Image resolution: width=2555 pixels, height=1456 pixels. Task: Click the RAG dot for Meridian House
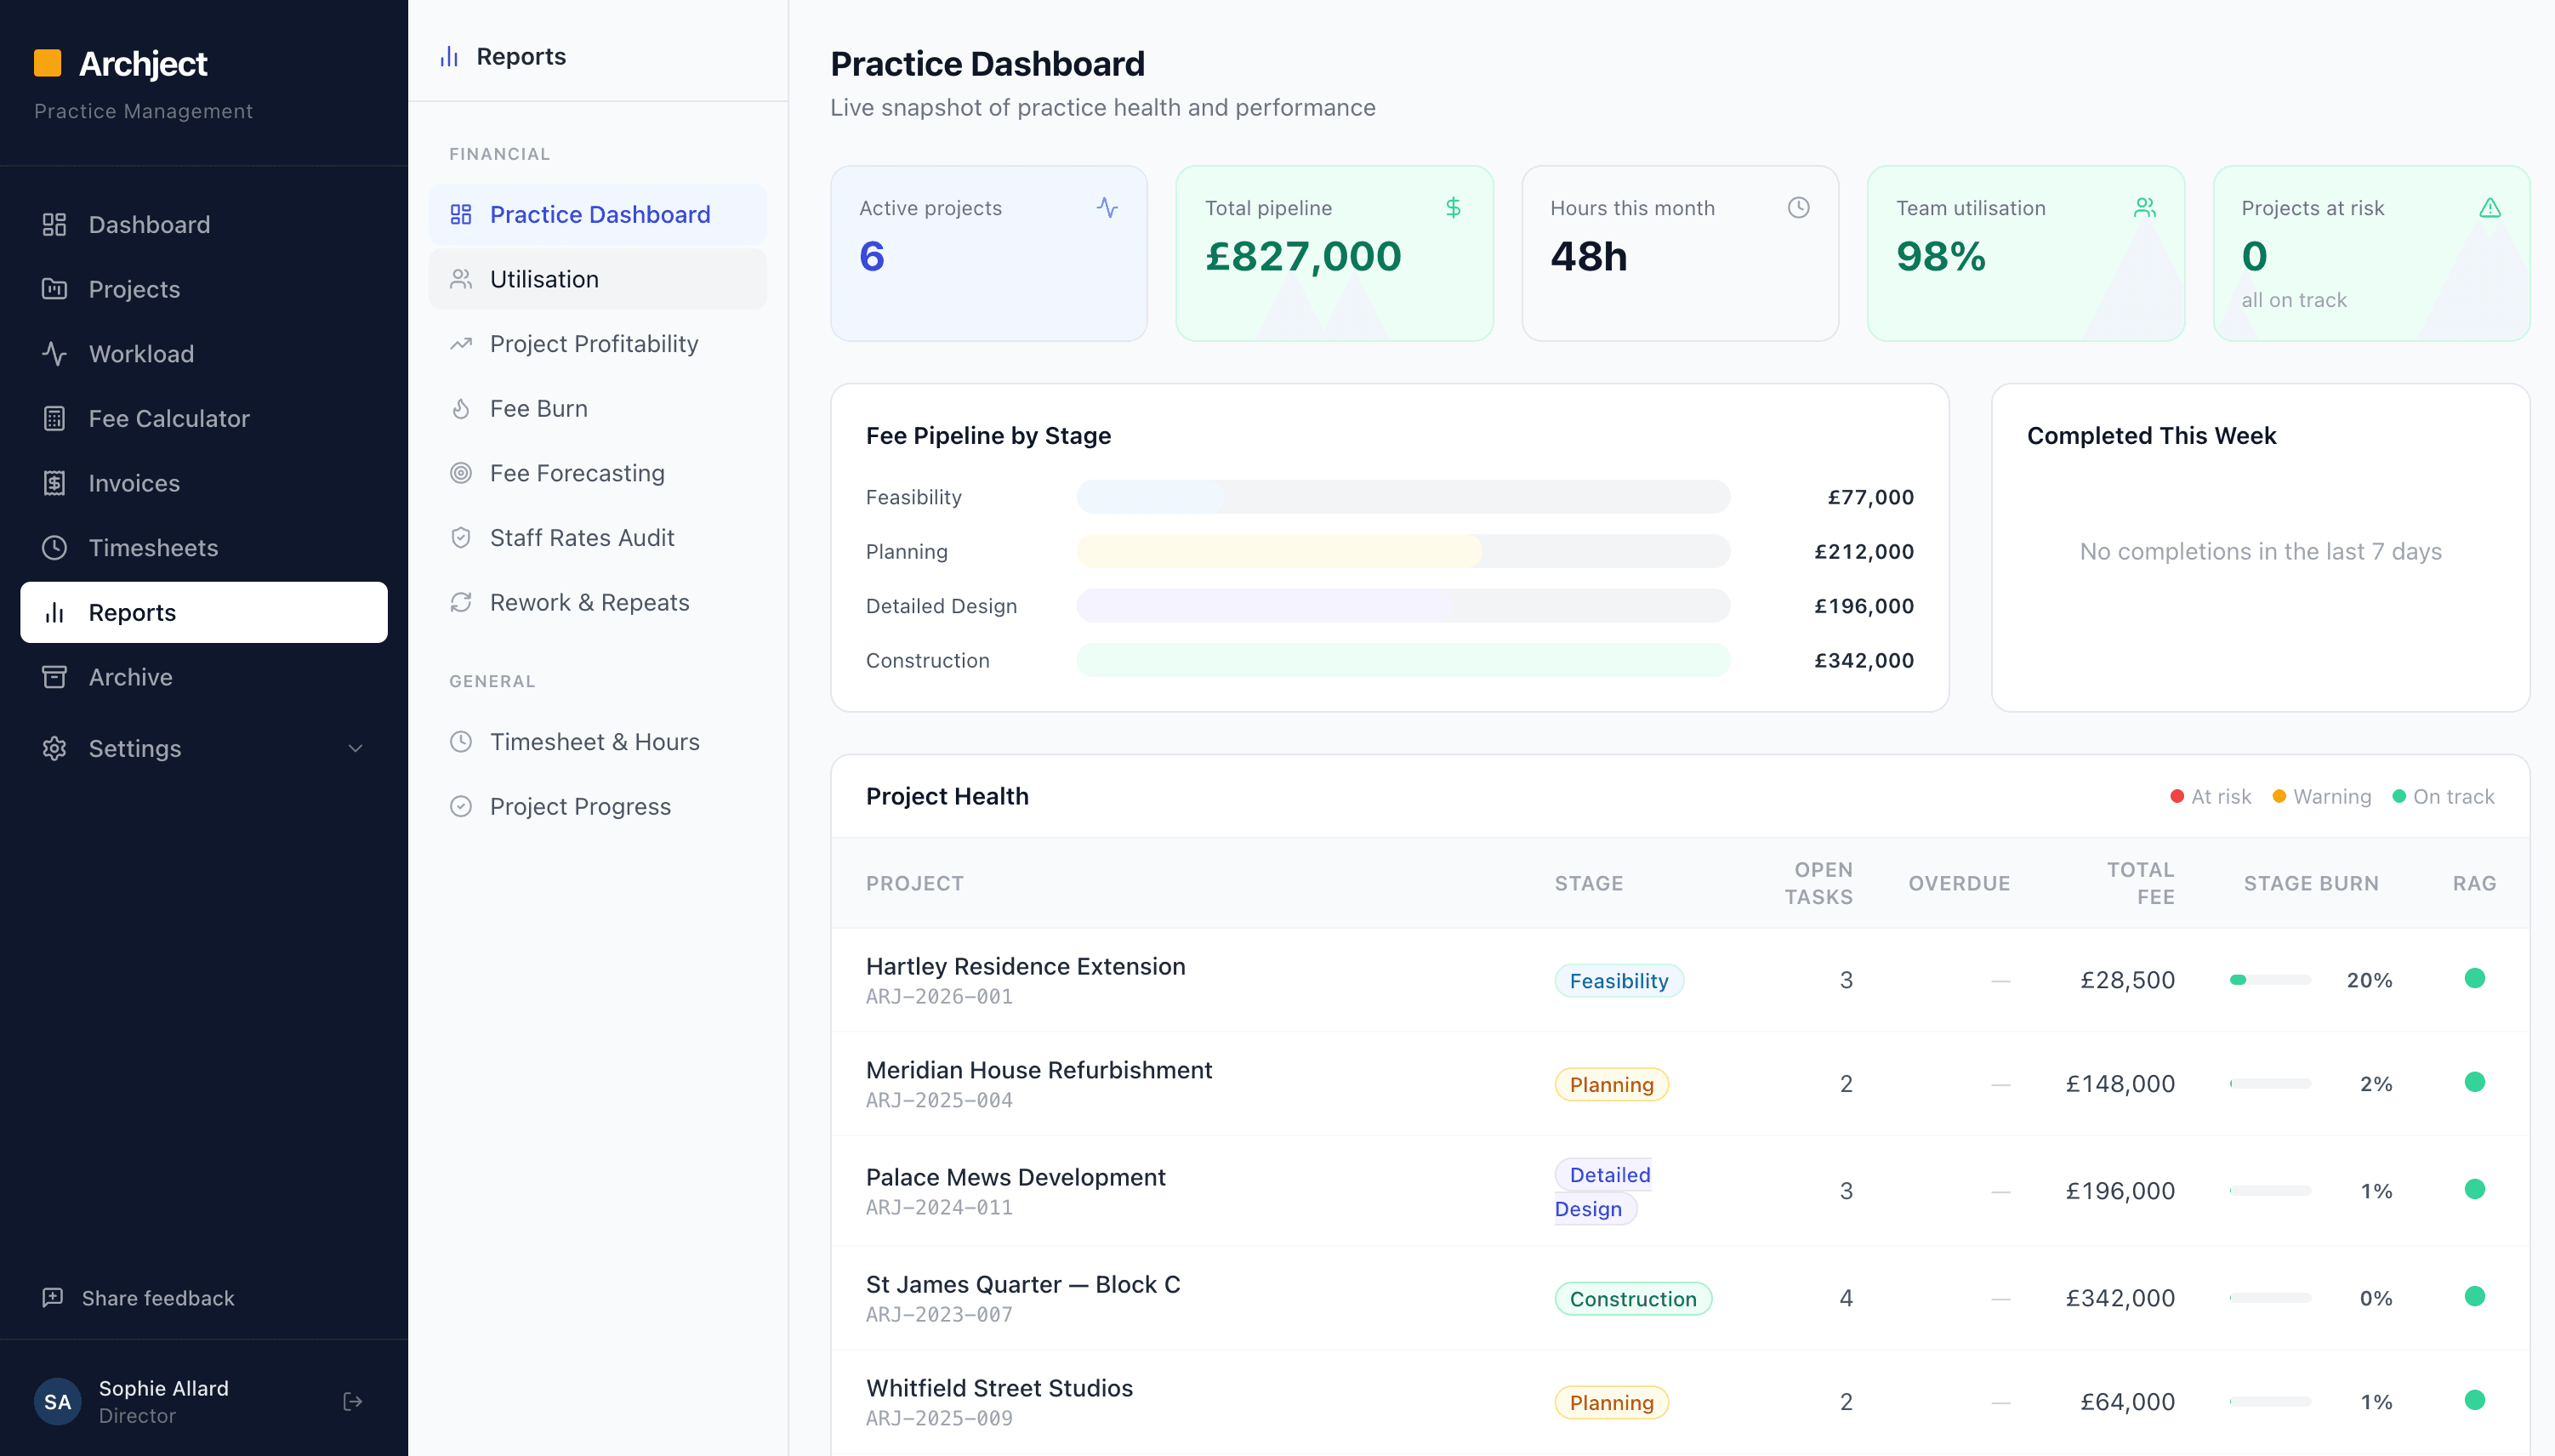pyautogui.click(x=2475, y=1082)
